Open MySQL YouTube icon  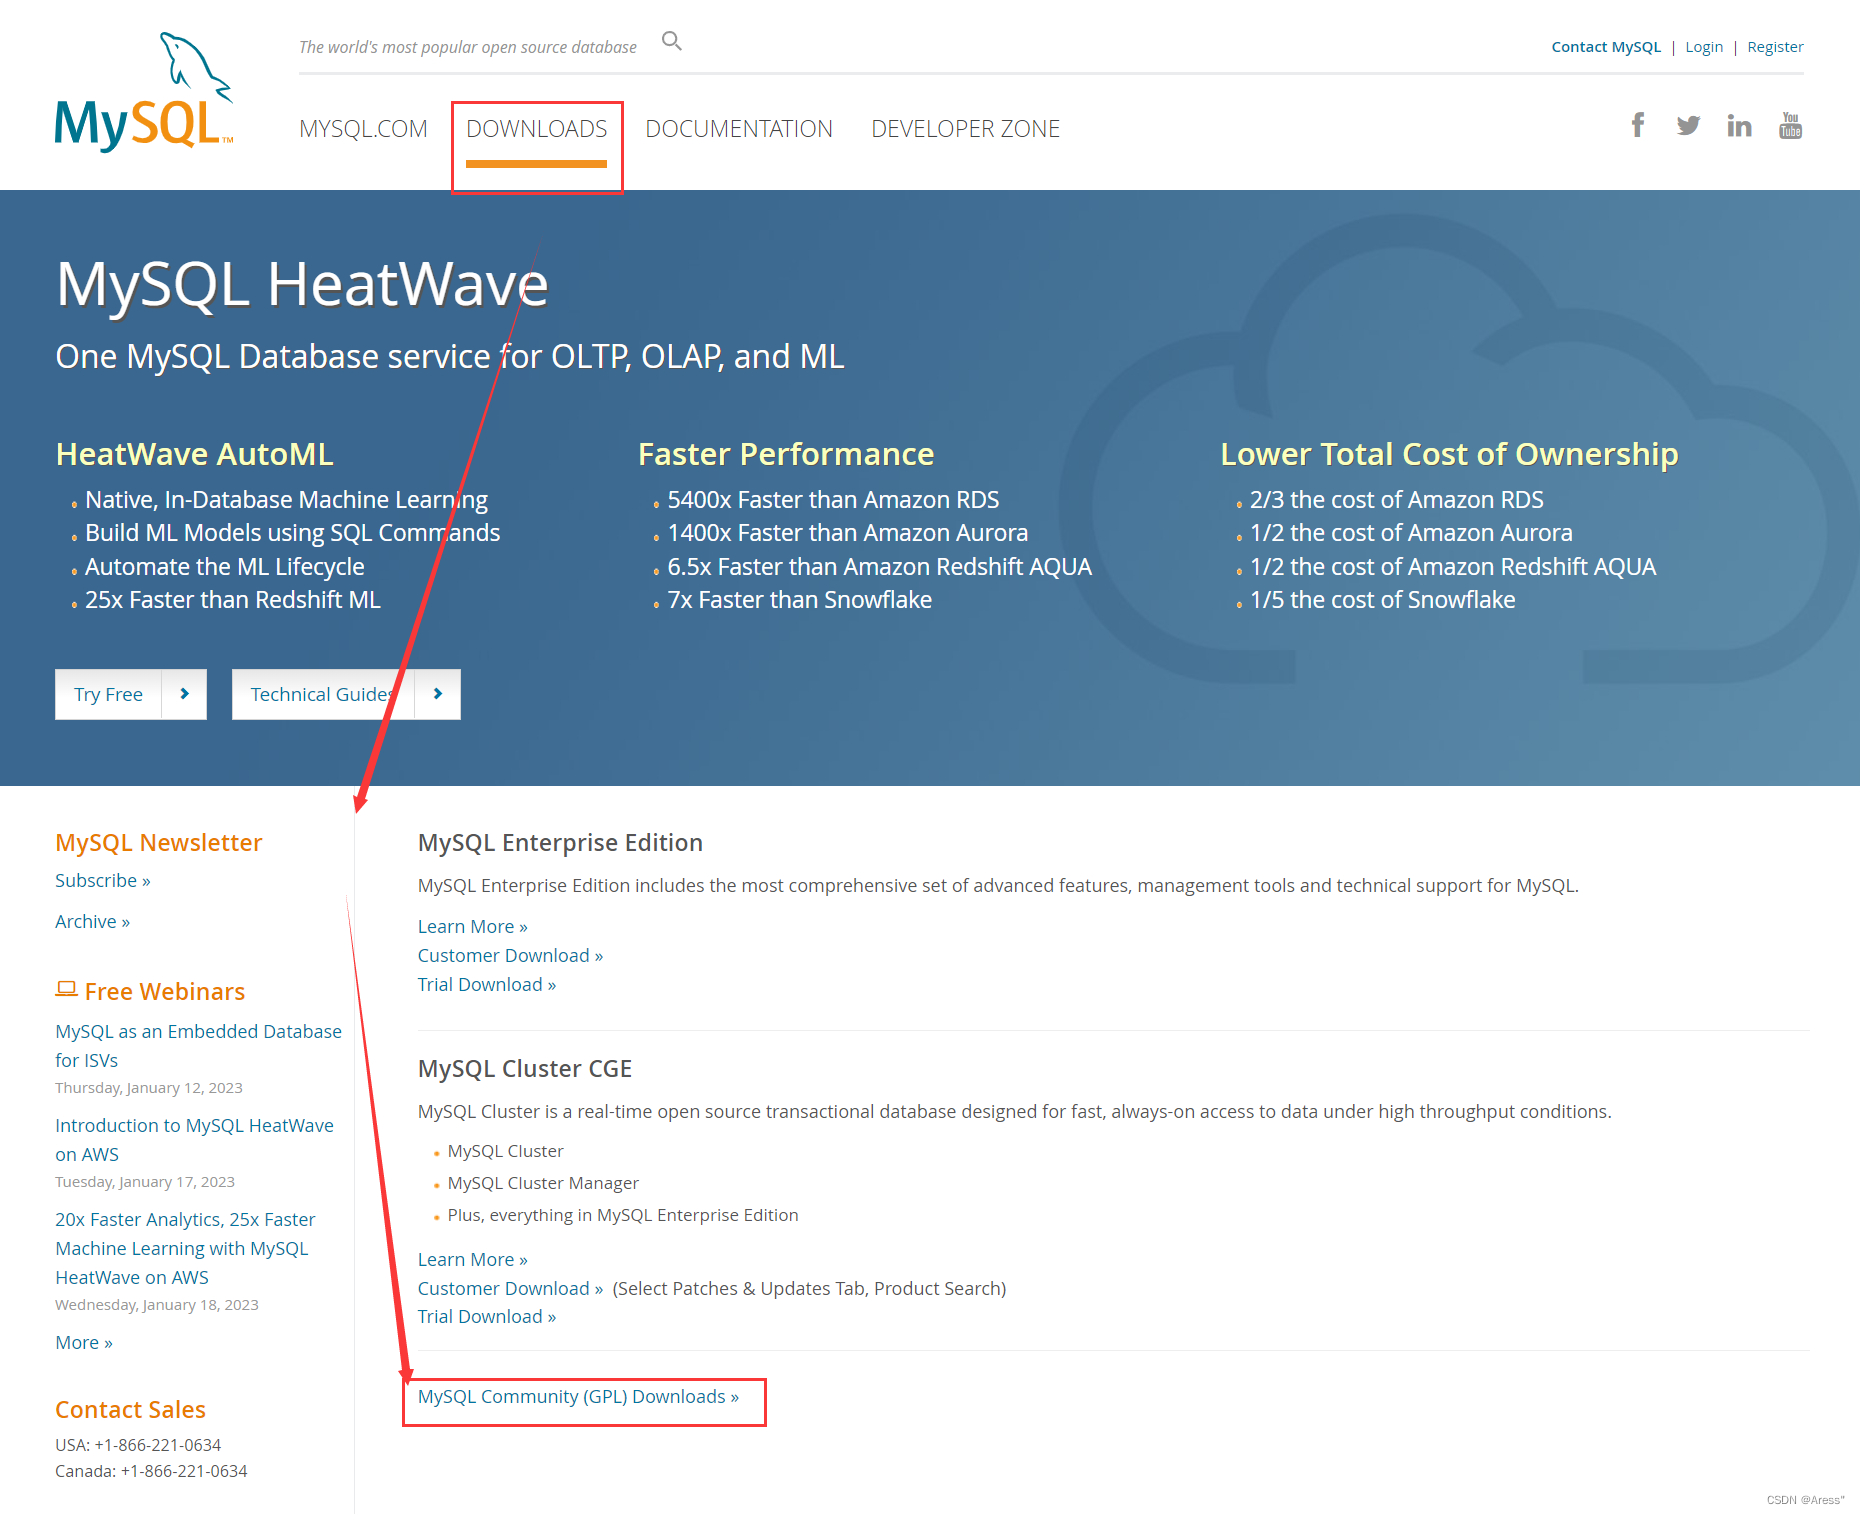1791,125
